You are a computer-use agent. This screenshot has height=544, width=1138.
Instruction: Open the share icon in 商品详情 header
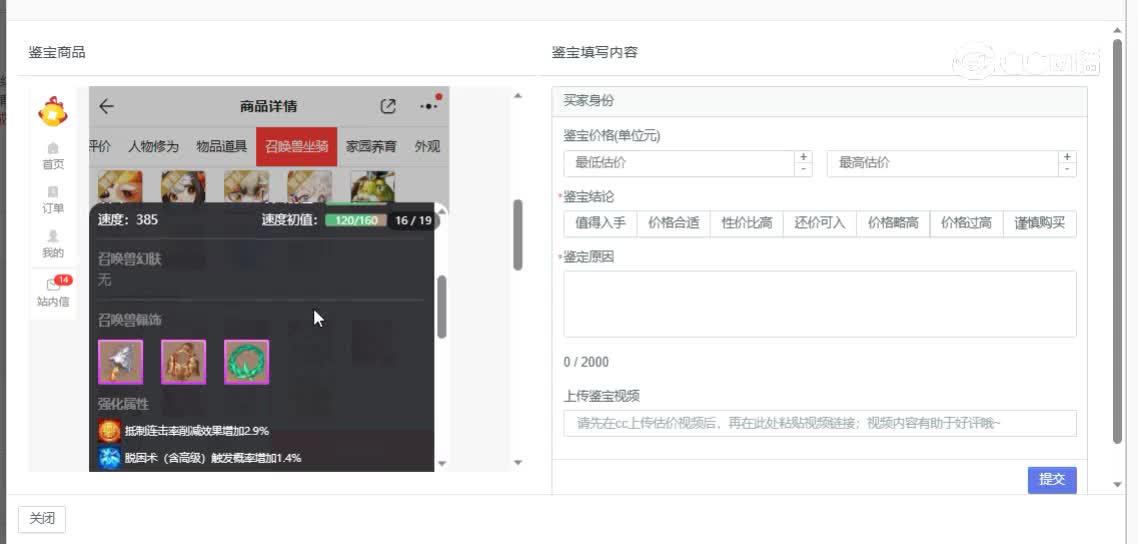(388, 107)
